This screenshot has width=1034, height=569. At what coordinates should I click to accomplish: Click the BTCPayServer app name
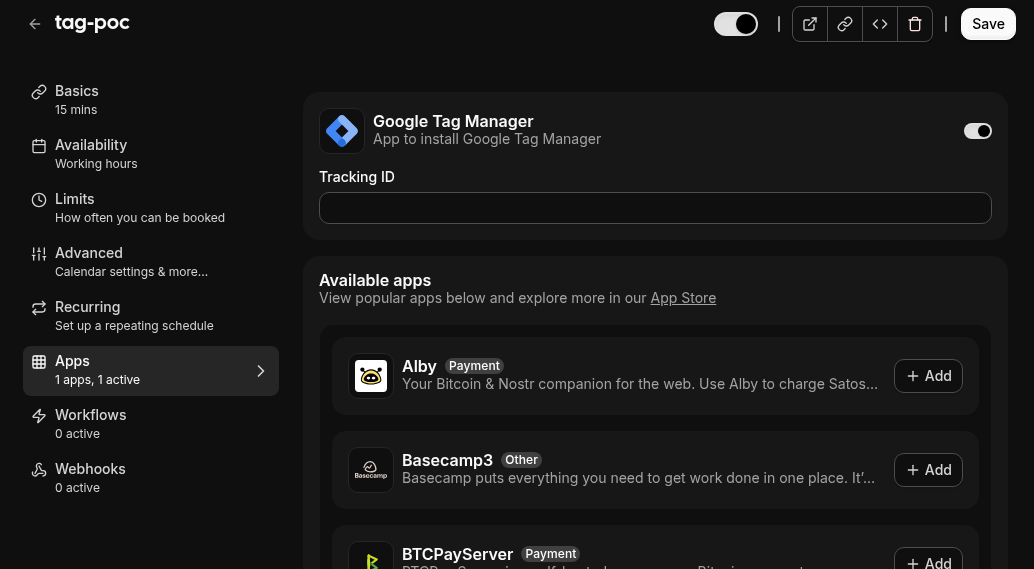click(457, 554)
